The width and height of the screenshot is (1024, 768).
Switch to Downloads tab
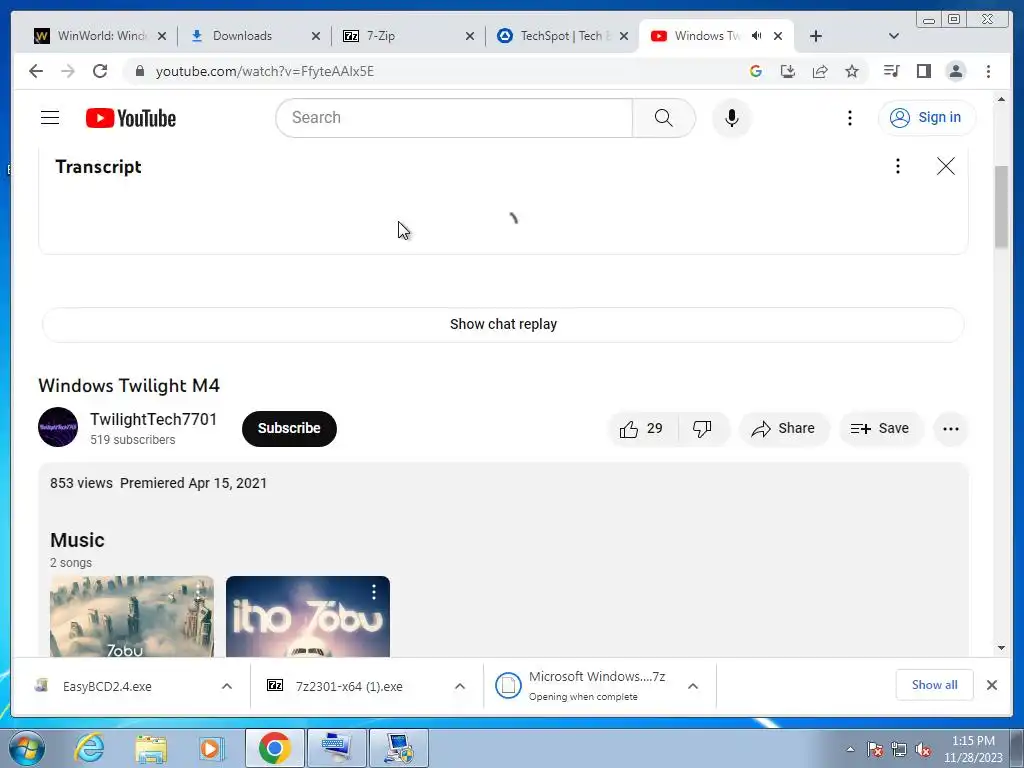tap(254, 36)
